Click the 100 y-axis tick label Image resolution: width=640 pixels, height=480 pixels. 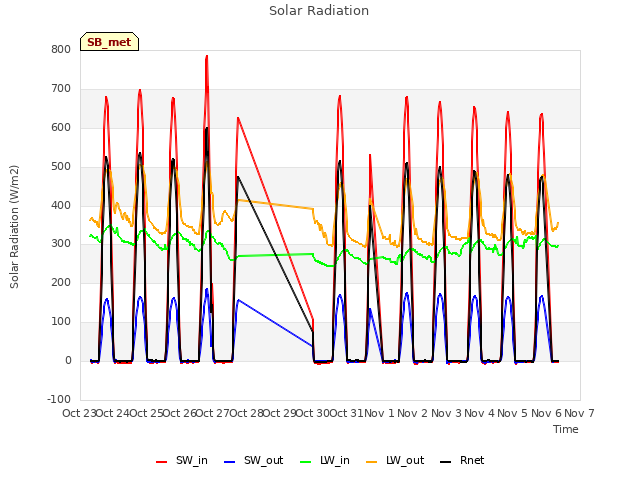tap(61, 322)
